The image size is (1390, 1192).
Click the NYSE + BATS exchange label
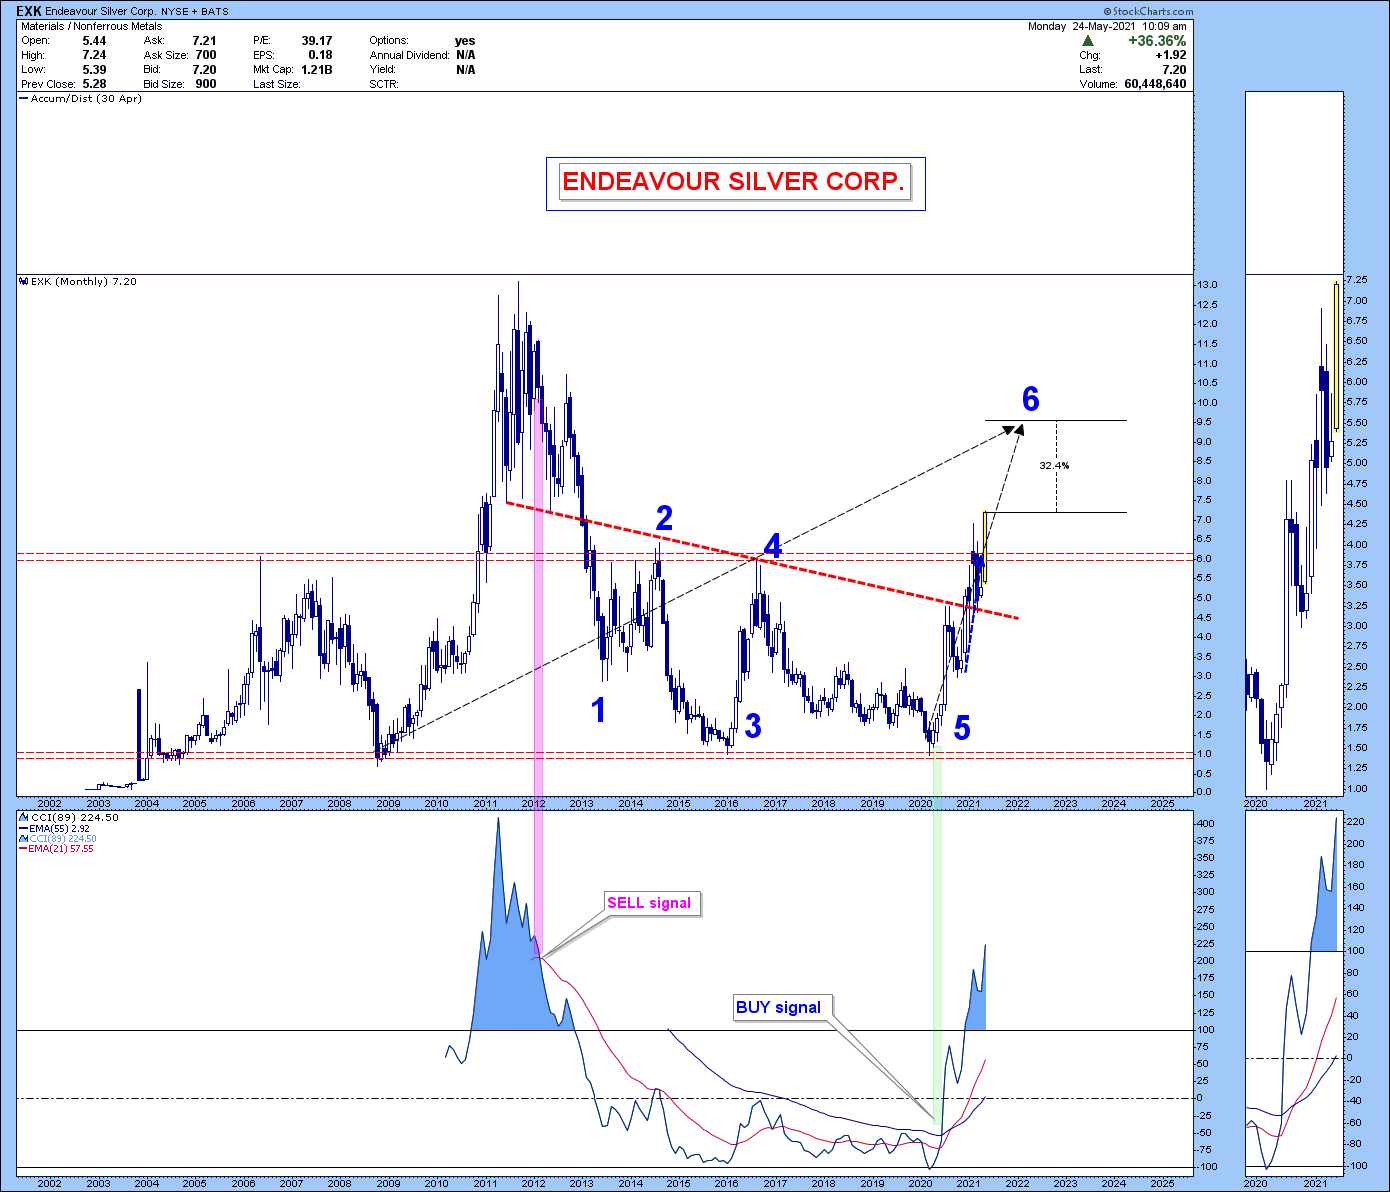(x=195, y=12)
